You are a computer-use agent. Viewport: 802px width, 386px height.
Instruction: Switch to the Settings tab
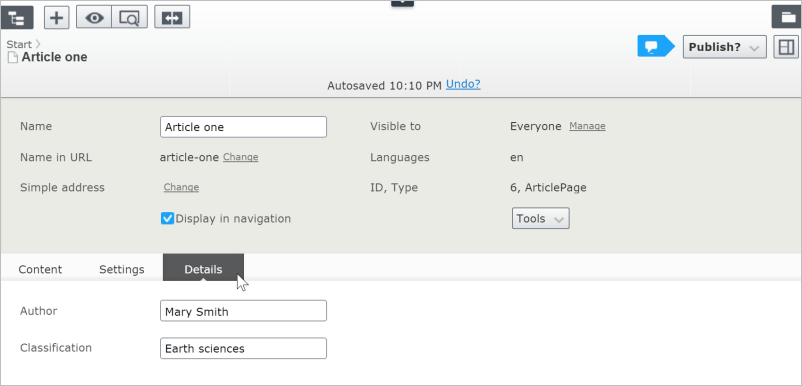pyautogui.click(x=122, y=269)
